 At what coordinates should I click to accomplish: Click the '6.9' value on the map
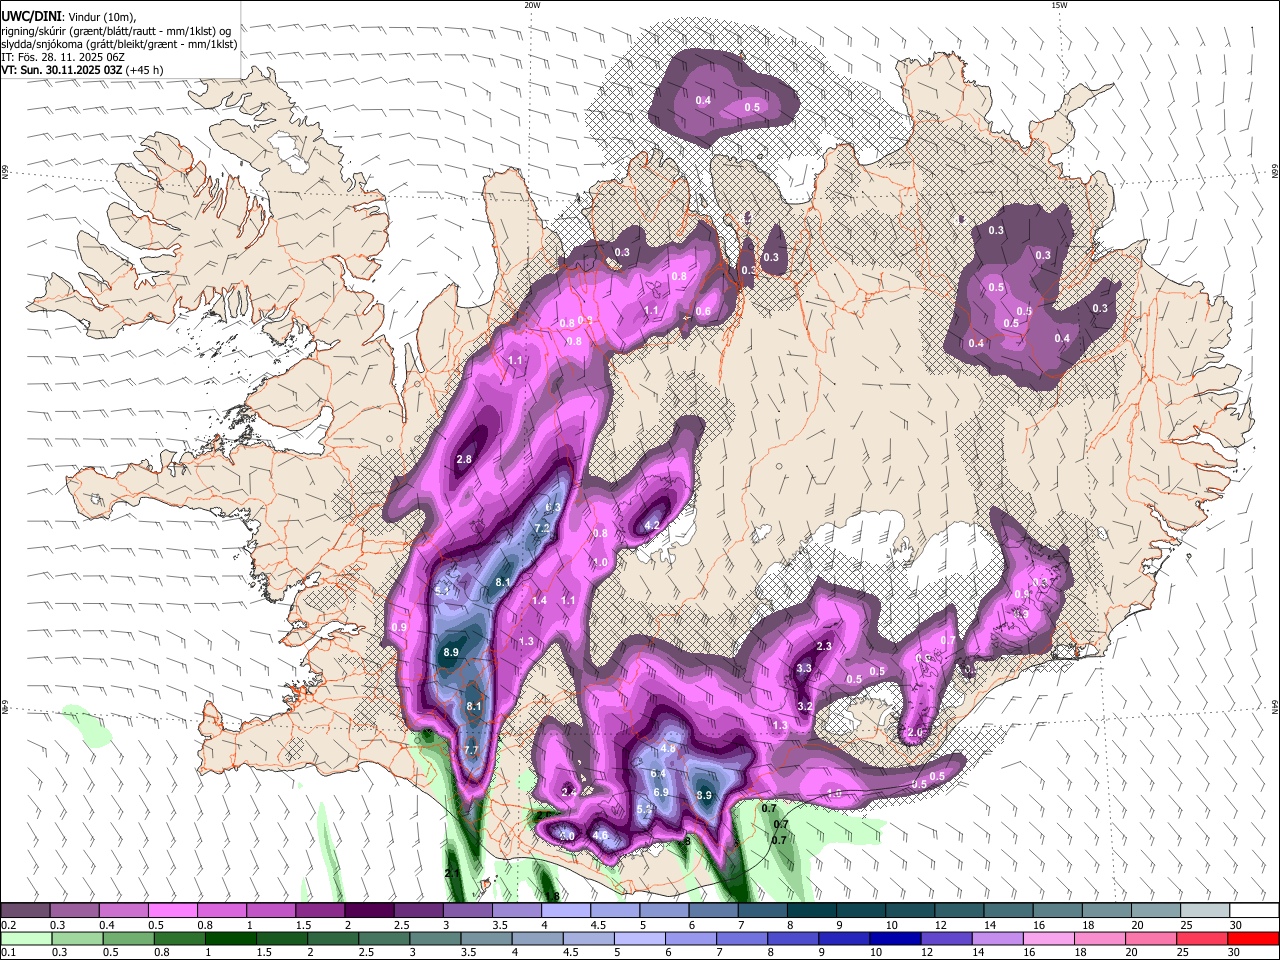pyautogui.click(x=660, y=792)
